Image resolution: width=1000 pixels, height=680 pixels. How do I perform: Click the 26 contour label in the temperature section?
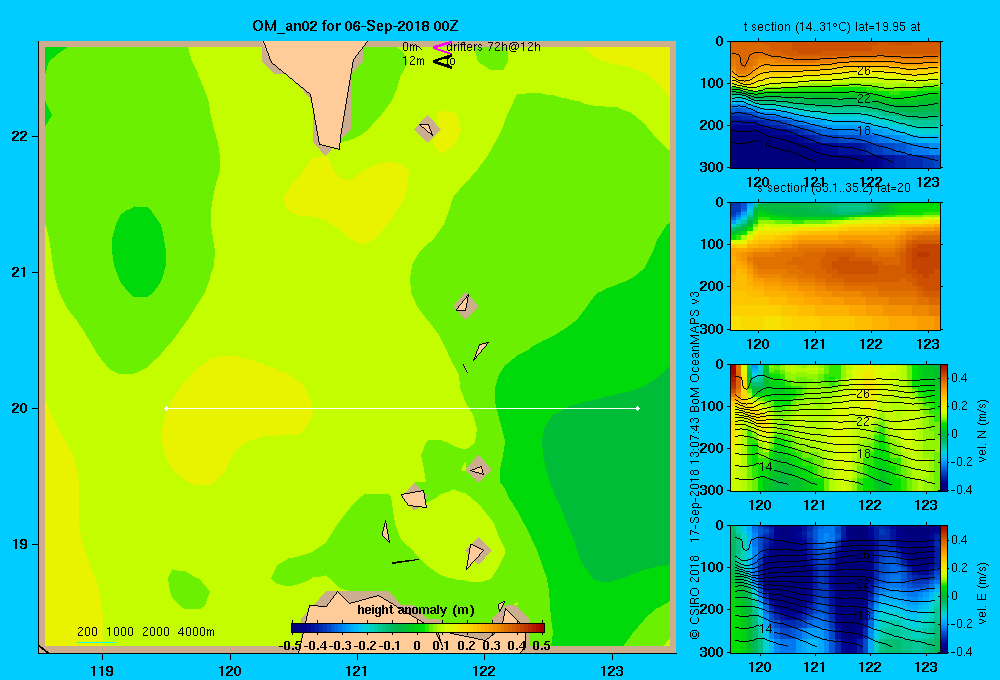click(x=864, y=71)
